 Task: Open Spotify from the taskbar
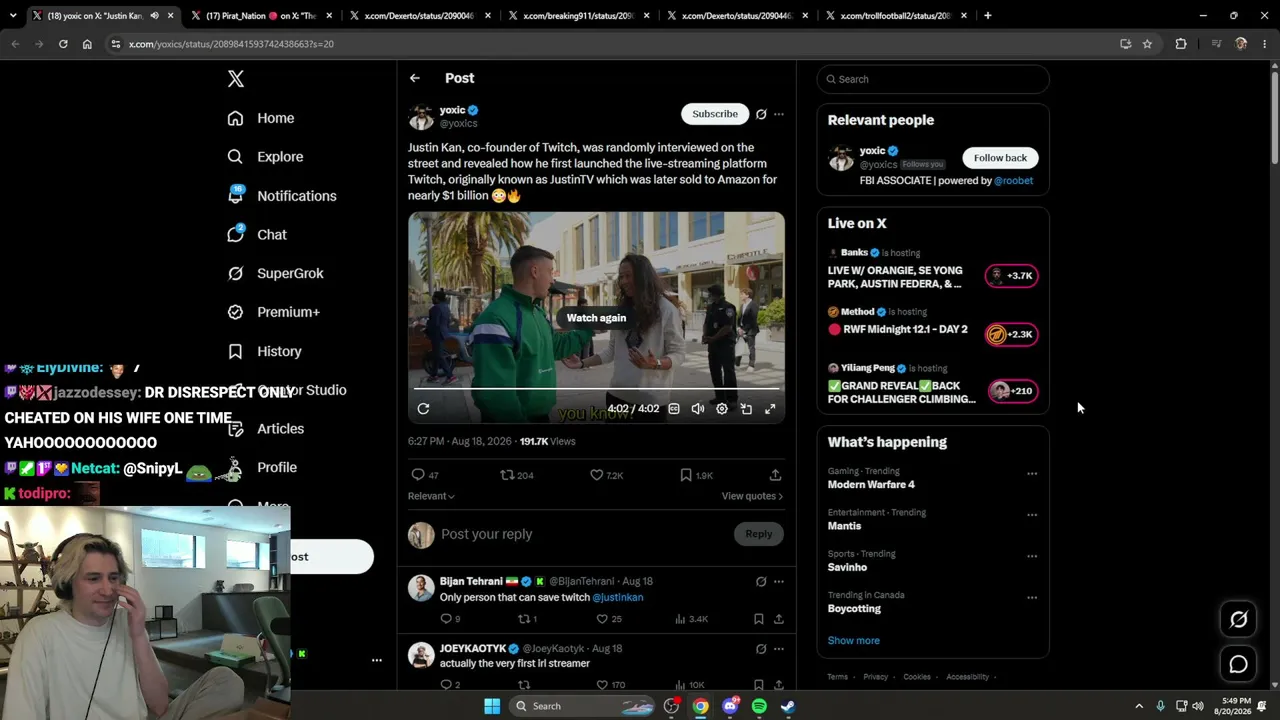pos(759,706)
